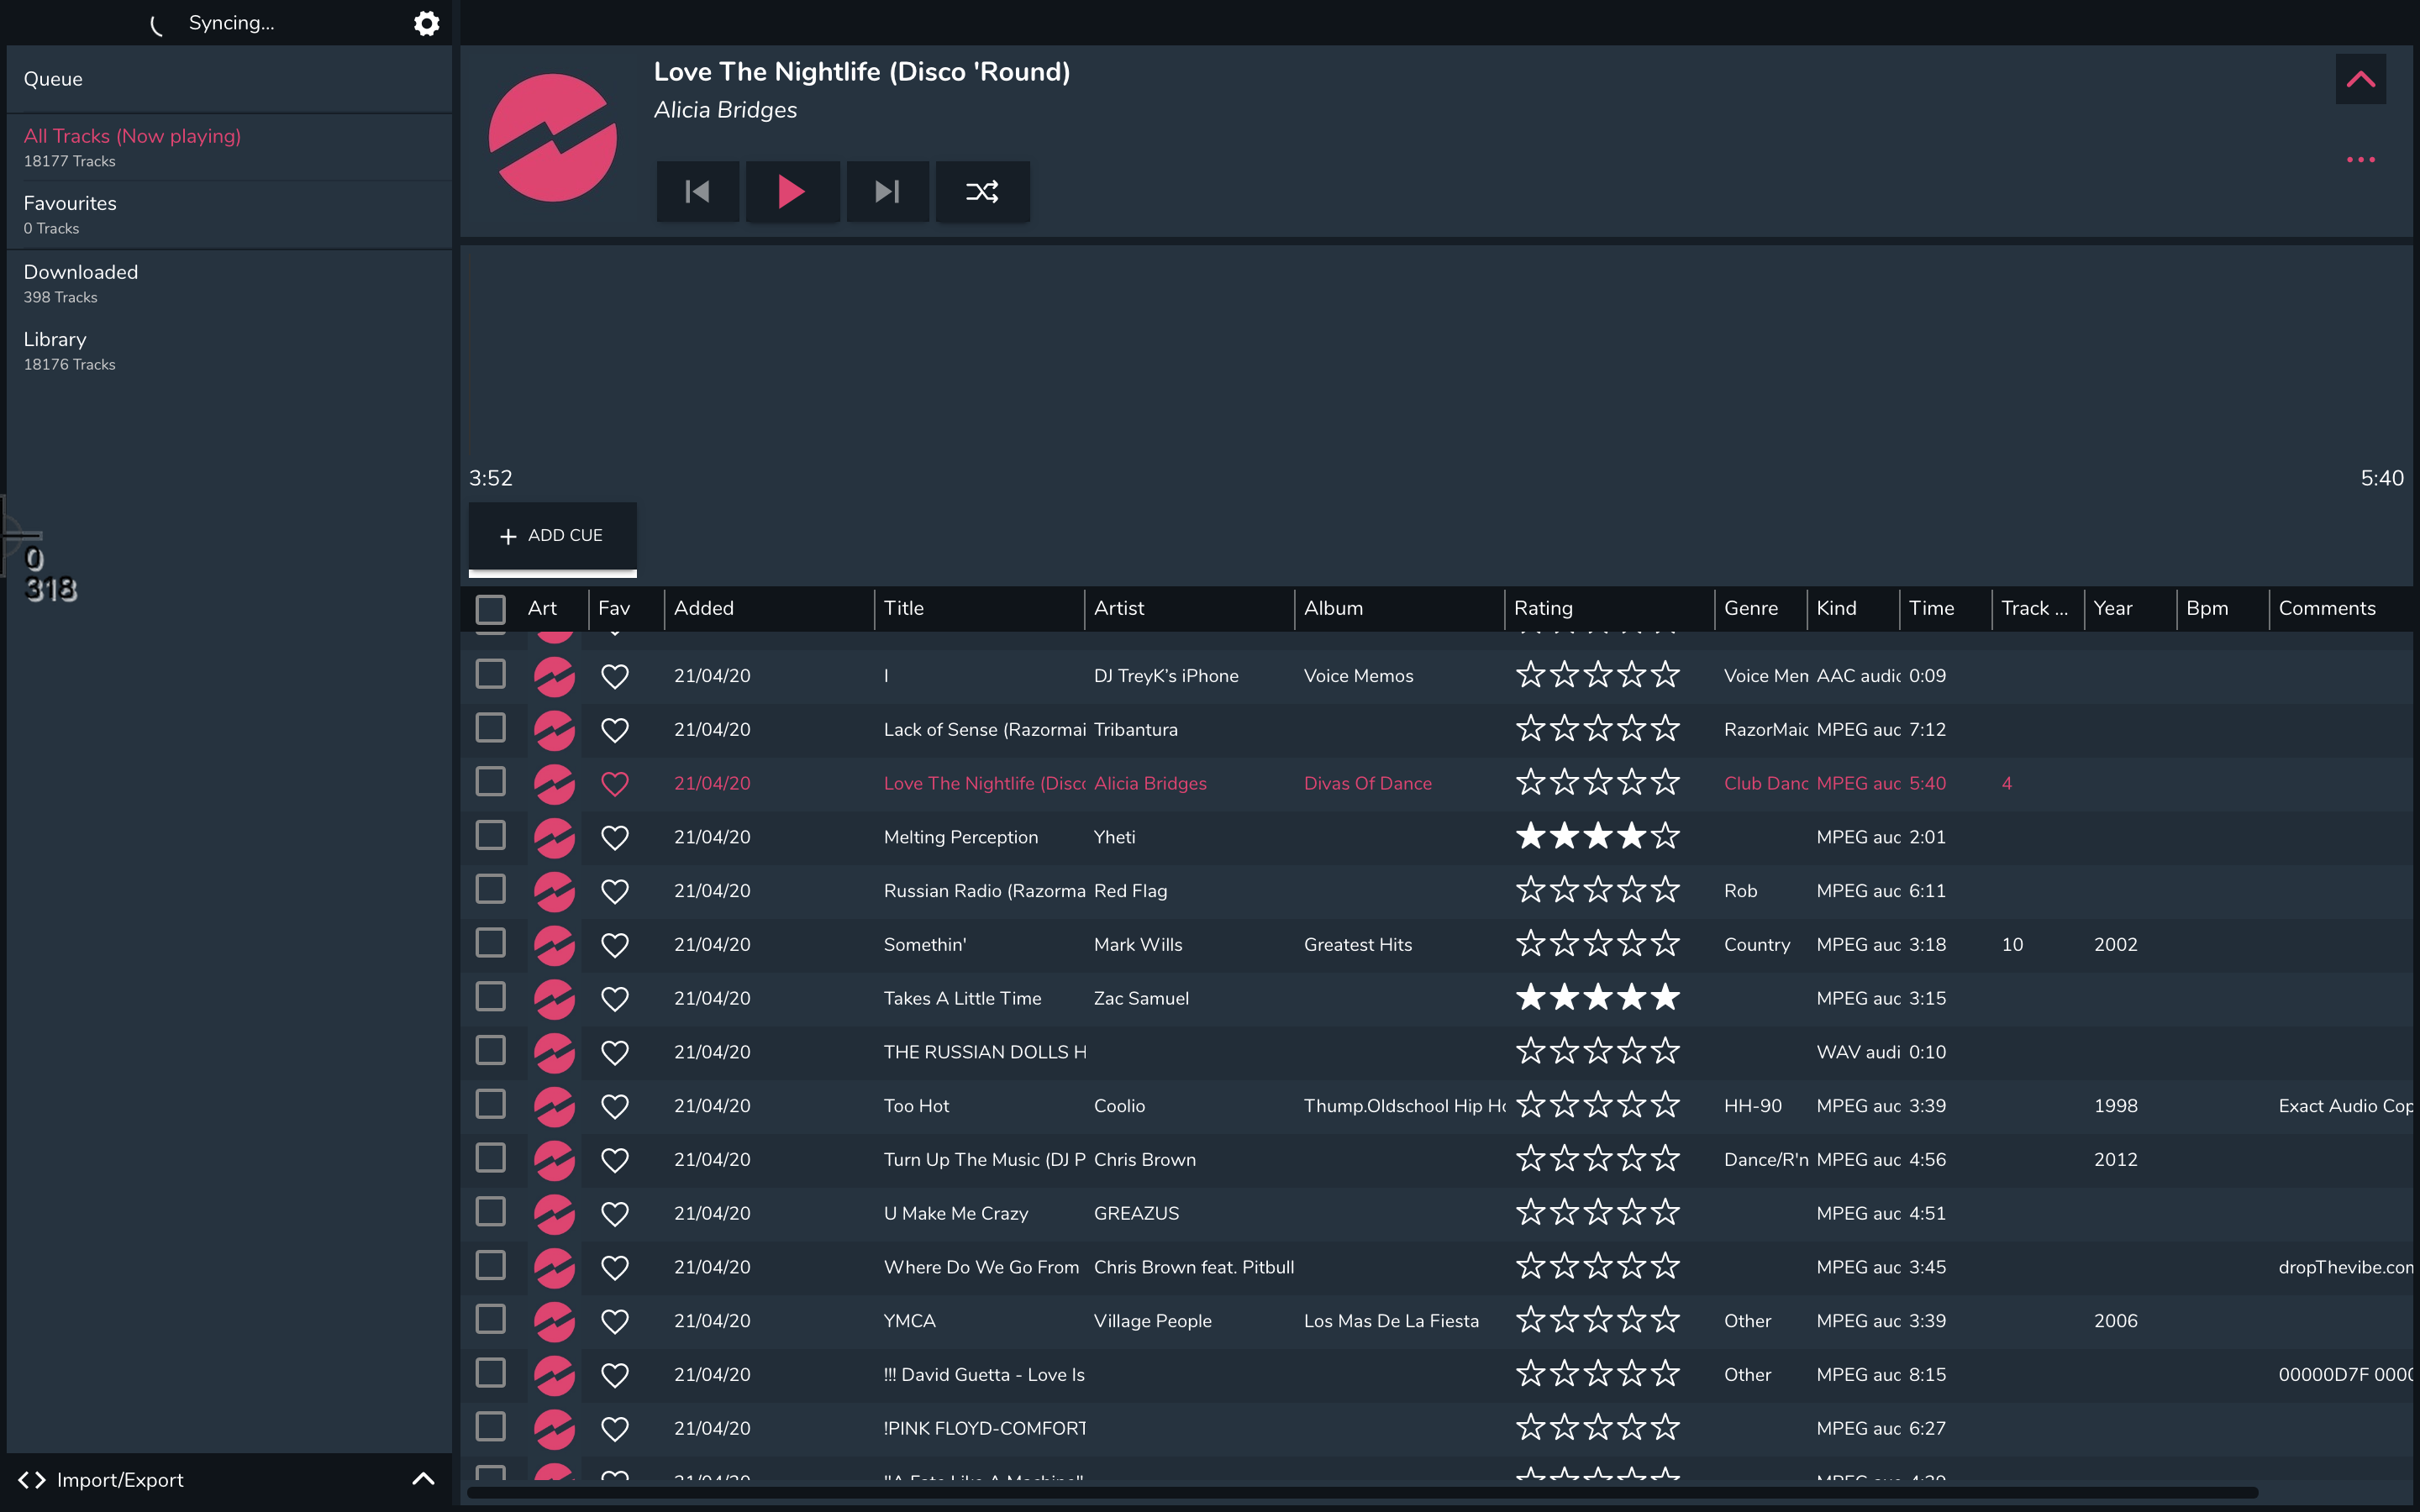Check the box for Somethin' track
2420x1512 pixels.
pos(490,943)
